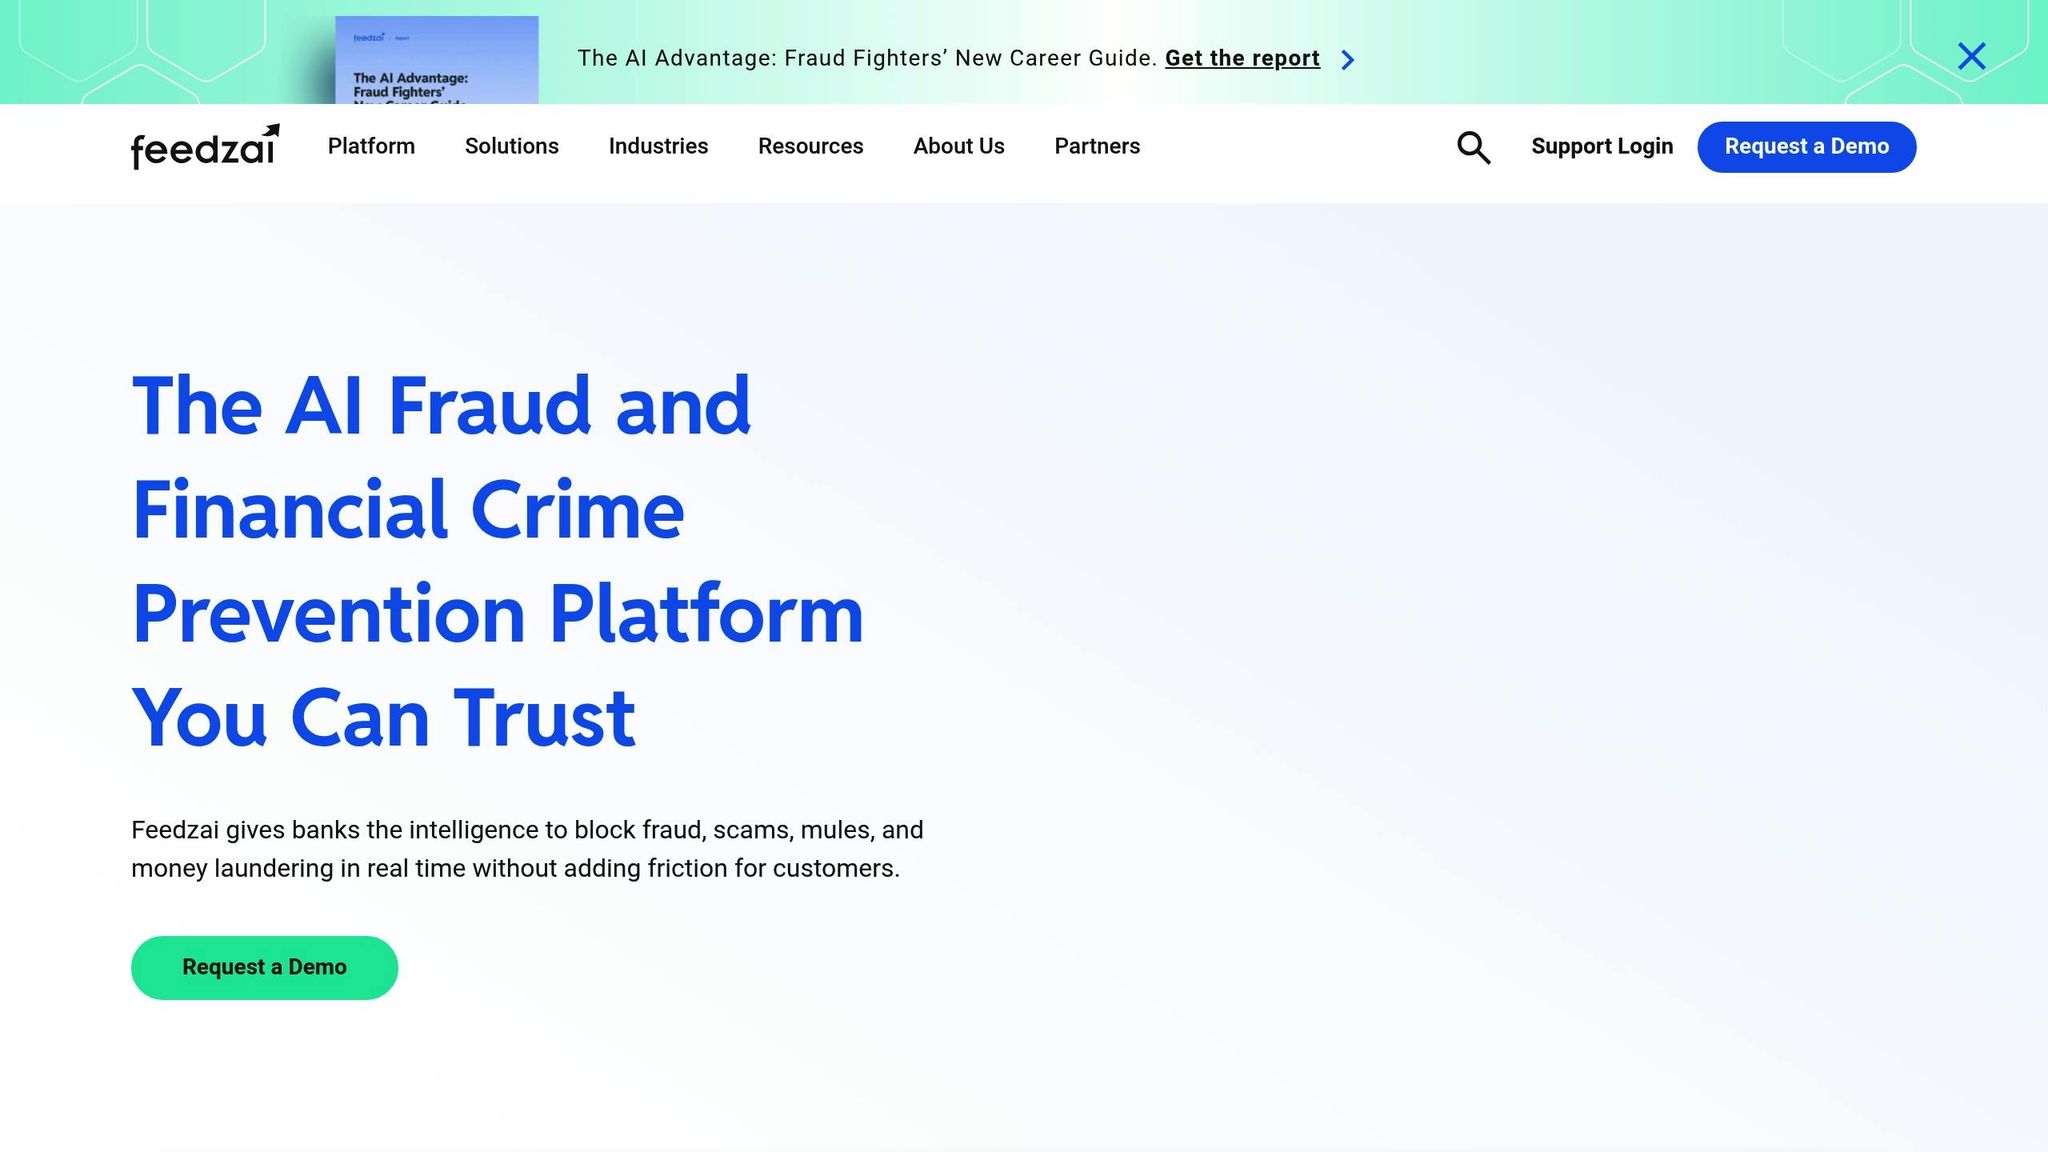This screenshot has height=1152, width=2048.
Task: Close the promo banner with the X
Action: pyautogui.click(x=1971, y=56)
